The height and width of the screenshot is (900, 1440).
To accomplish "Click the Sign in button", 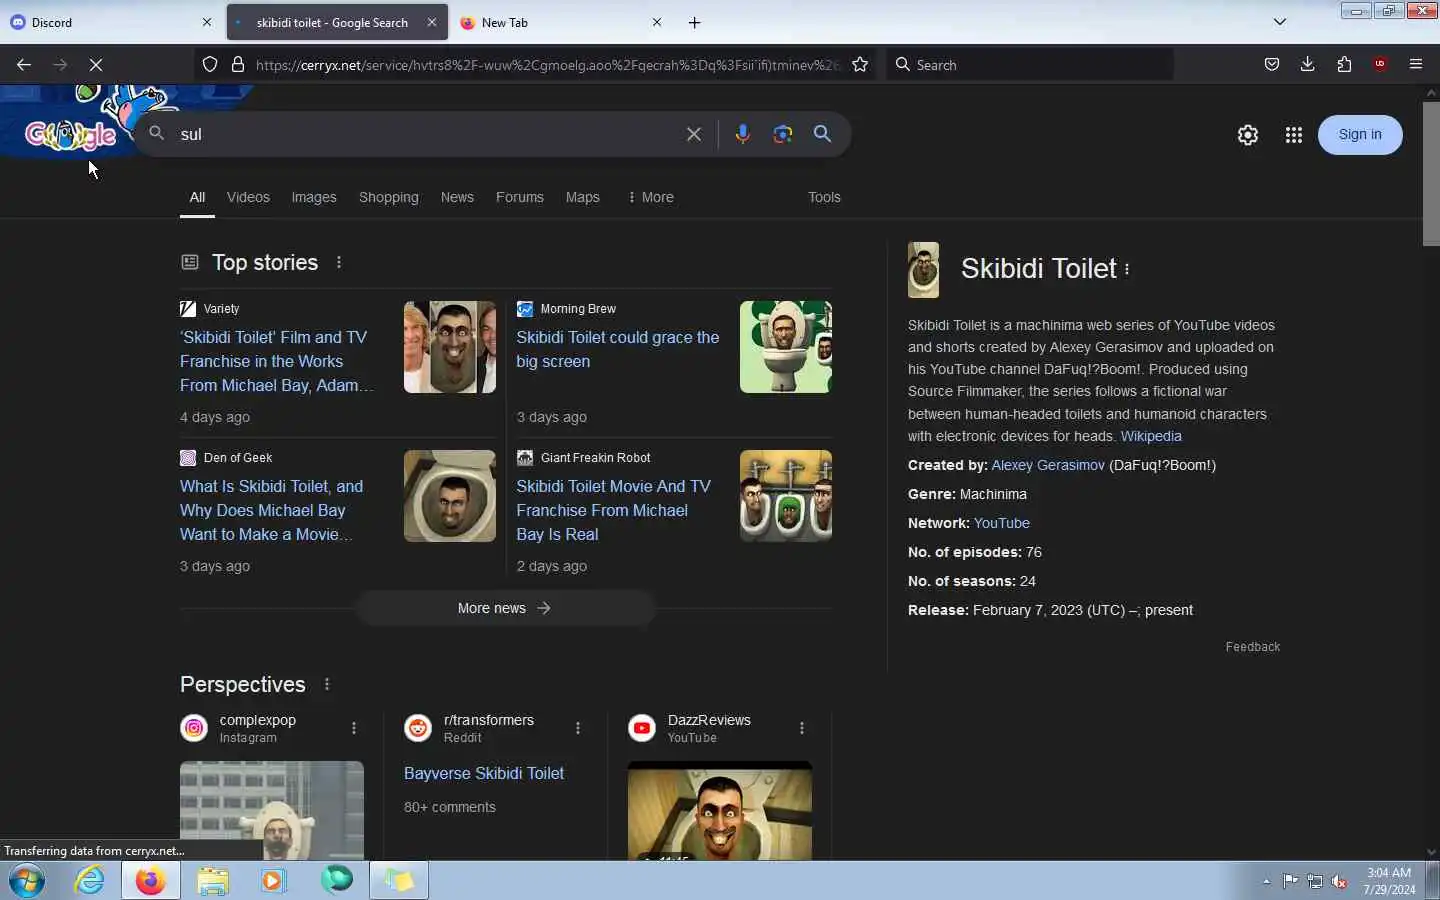I will pos(1360,135).
